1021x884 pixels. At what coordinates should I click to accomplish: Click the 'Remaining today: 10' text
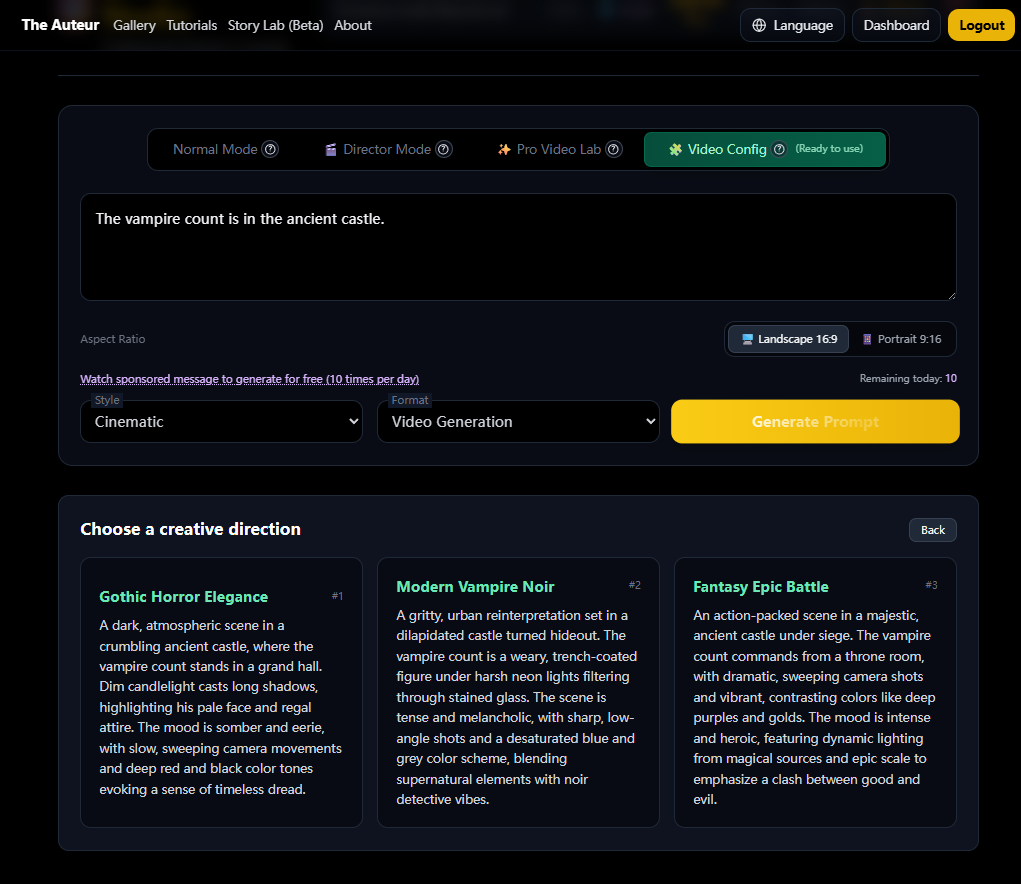coord(908,378)
